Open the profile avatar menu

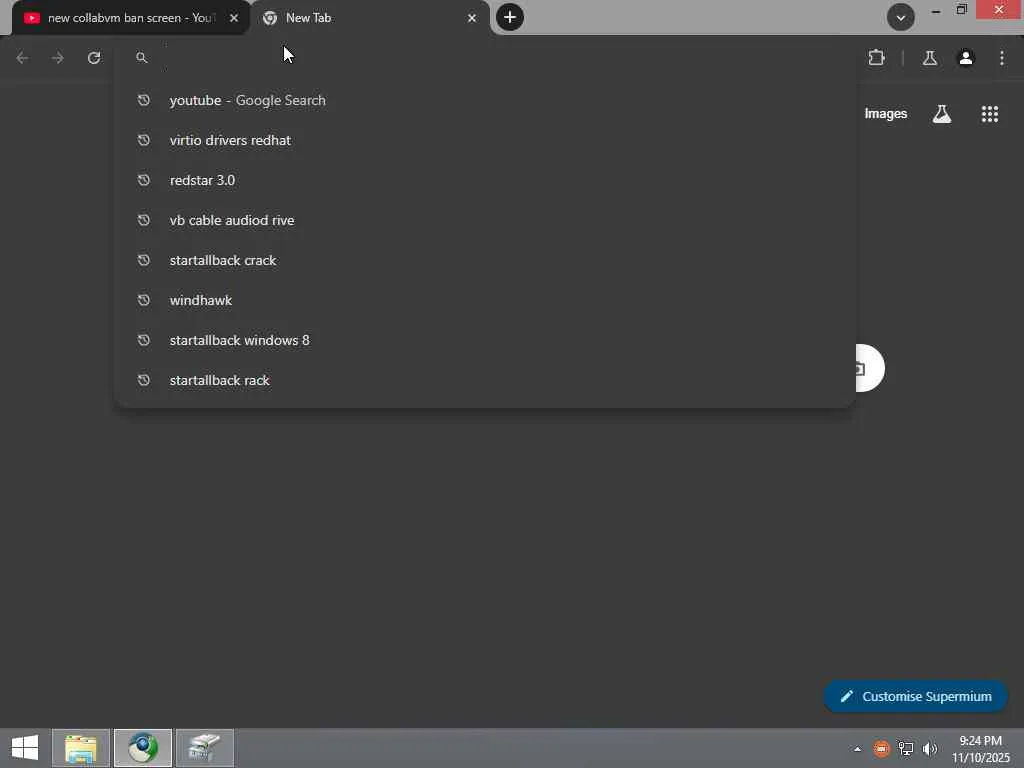coord(965,58)
